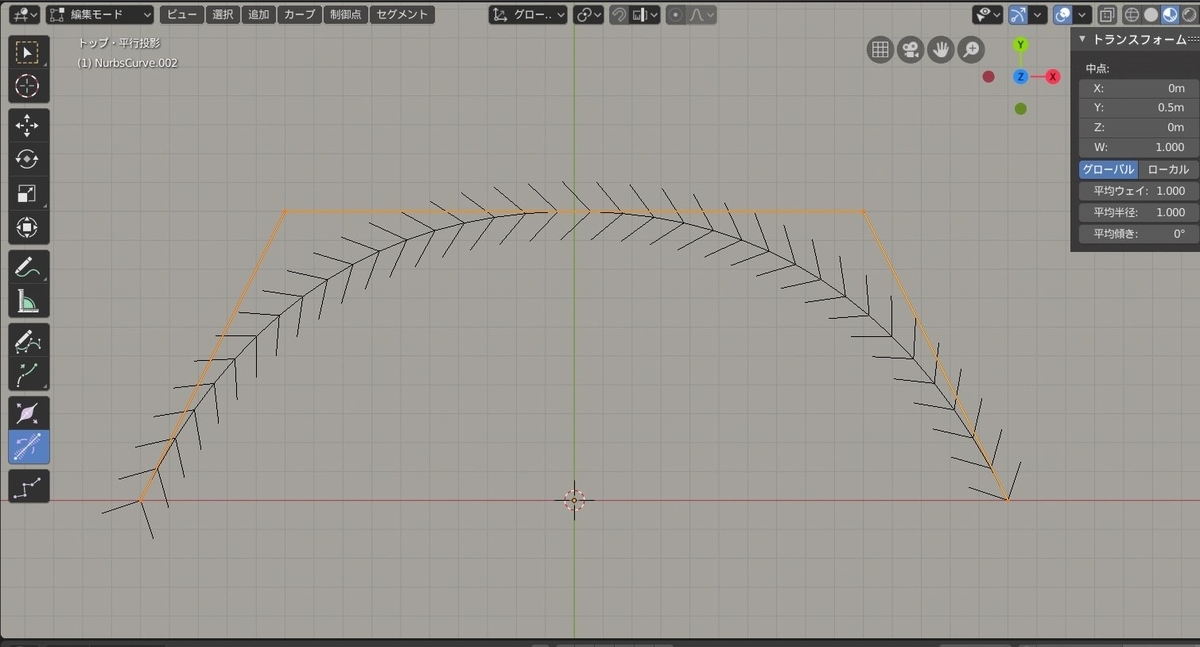Toggle viewport gizmos display
Image resolution: width=1200 pixels, height=647 pixels.
1018,15
